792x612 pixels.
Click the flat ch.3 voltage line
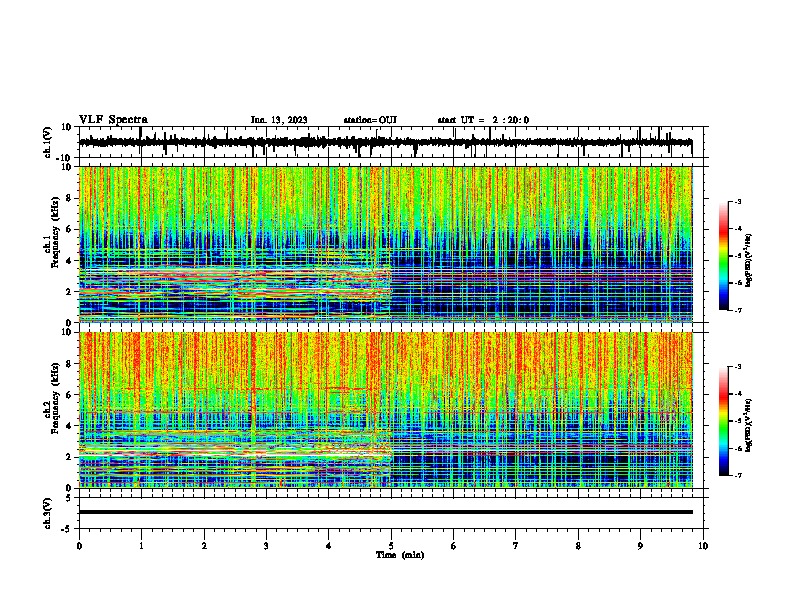[386, 512]
